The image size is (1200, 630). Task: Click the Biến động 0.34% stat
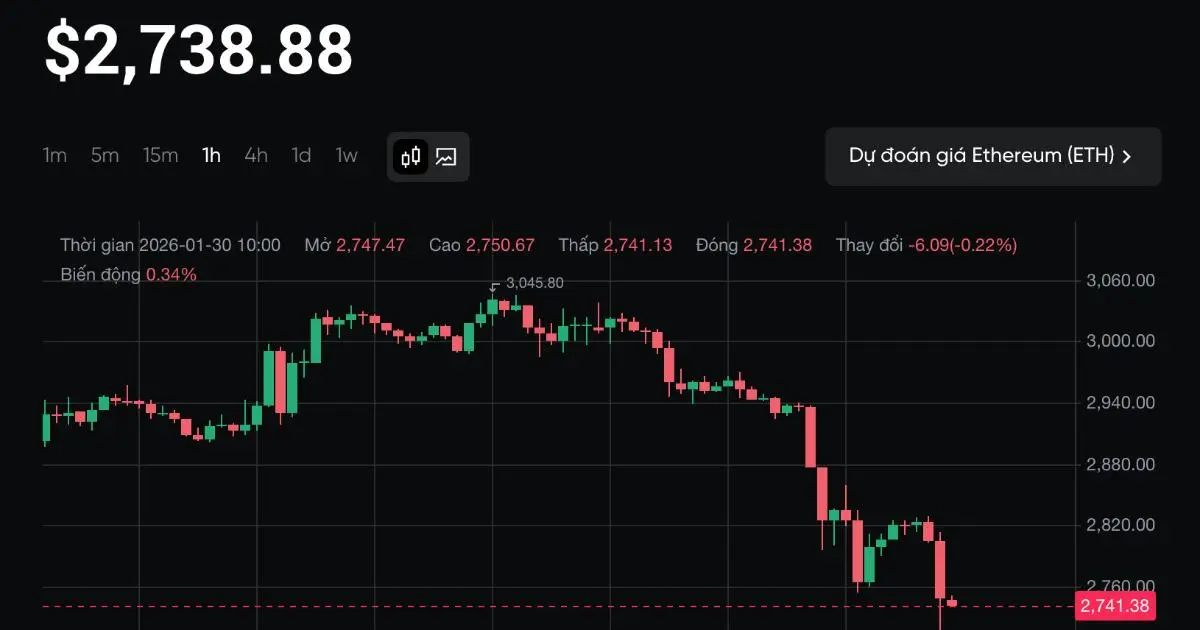click(x=128, y=274)
